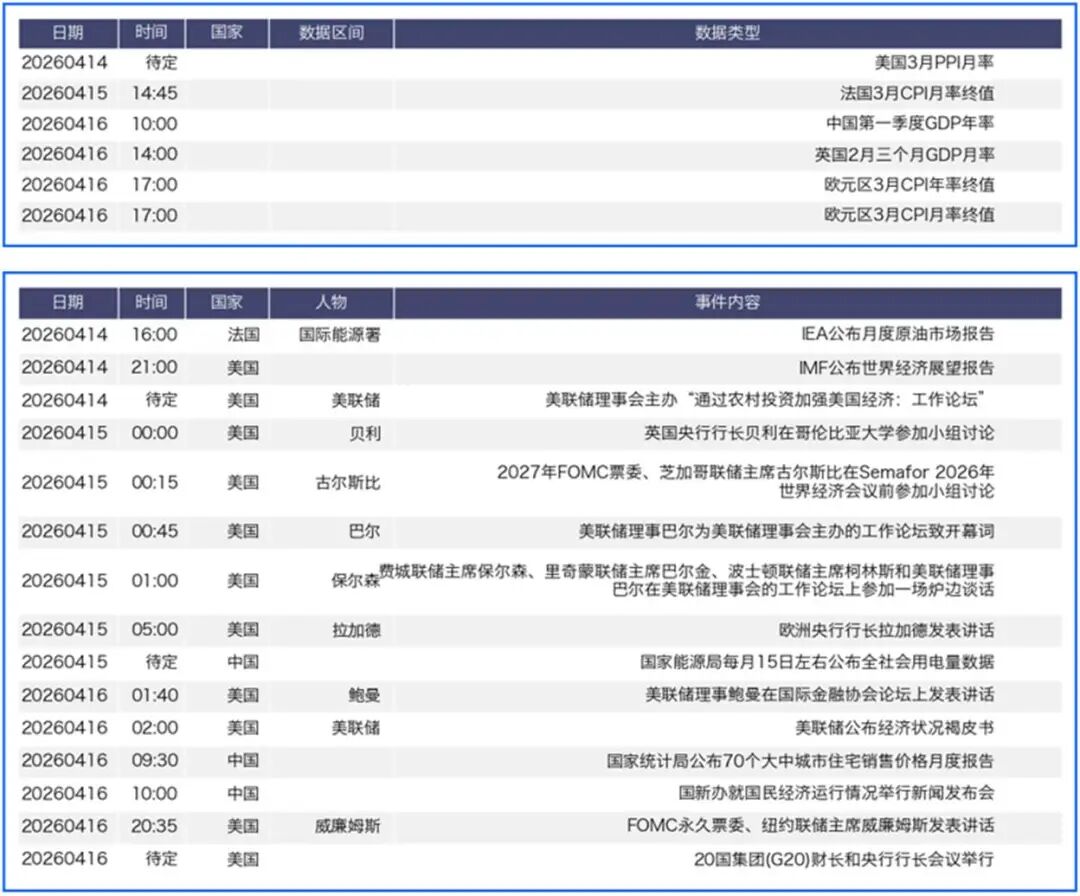Click the 古尔斯比 name cell
The image size is (1080, 896).
click(347, 483)
